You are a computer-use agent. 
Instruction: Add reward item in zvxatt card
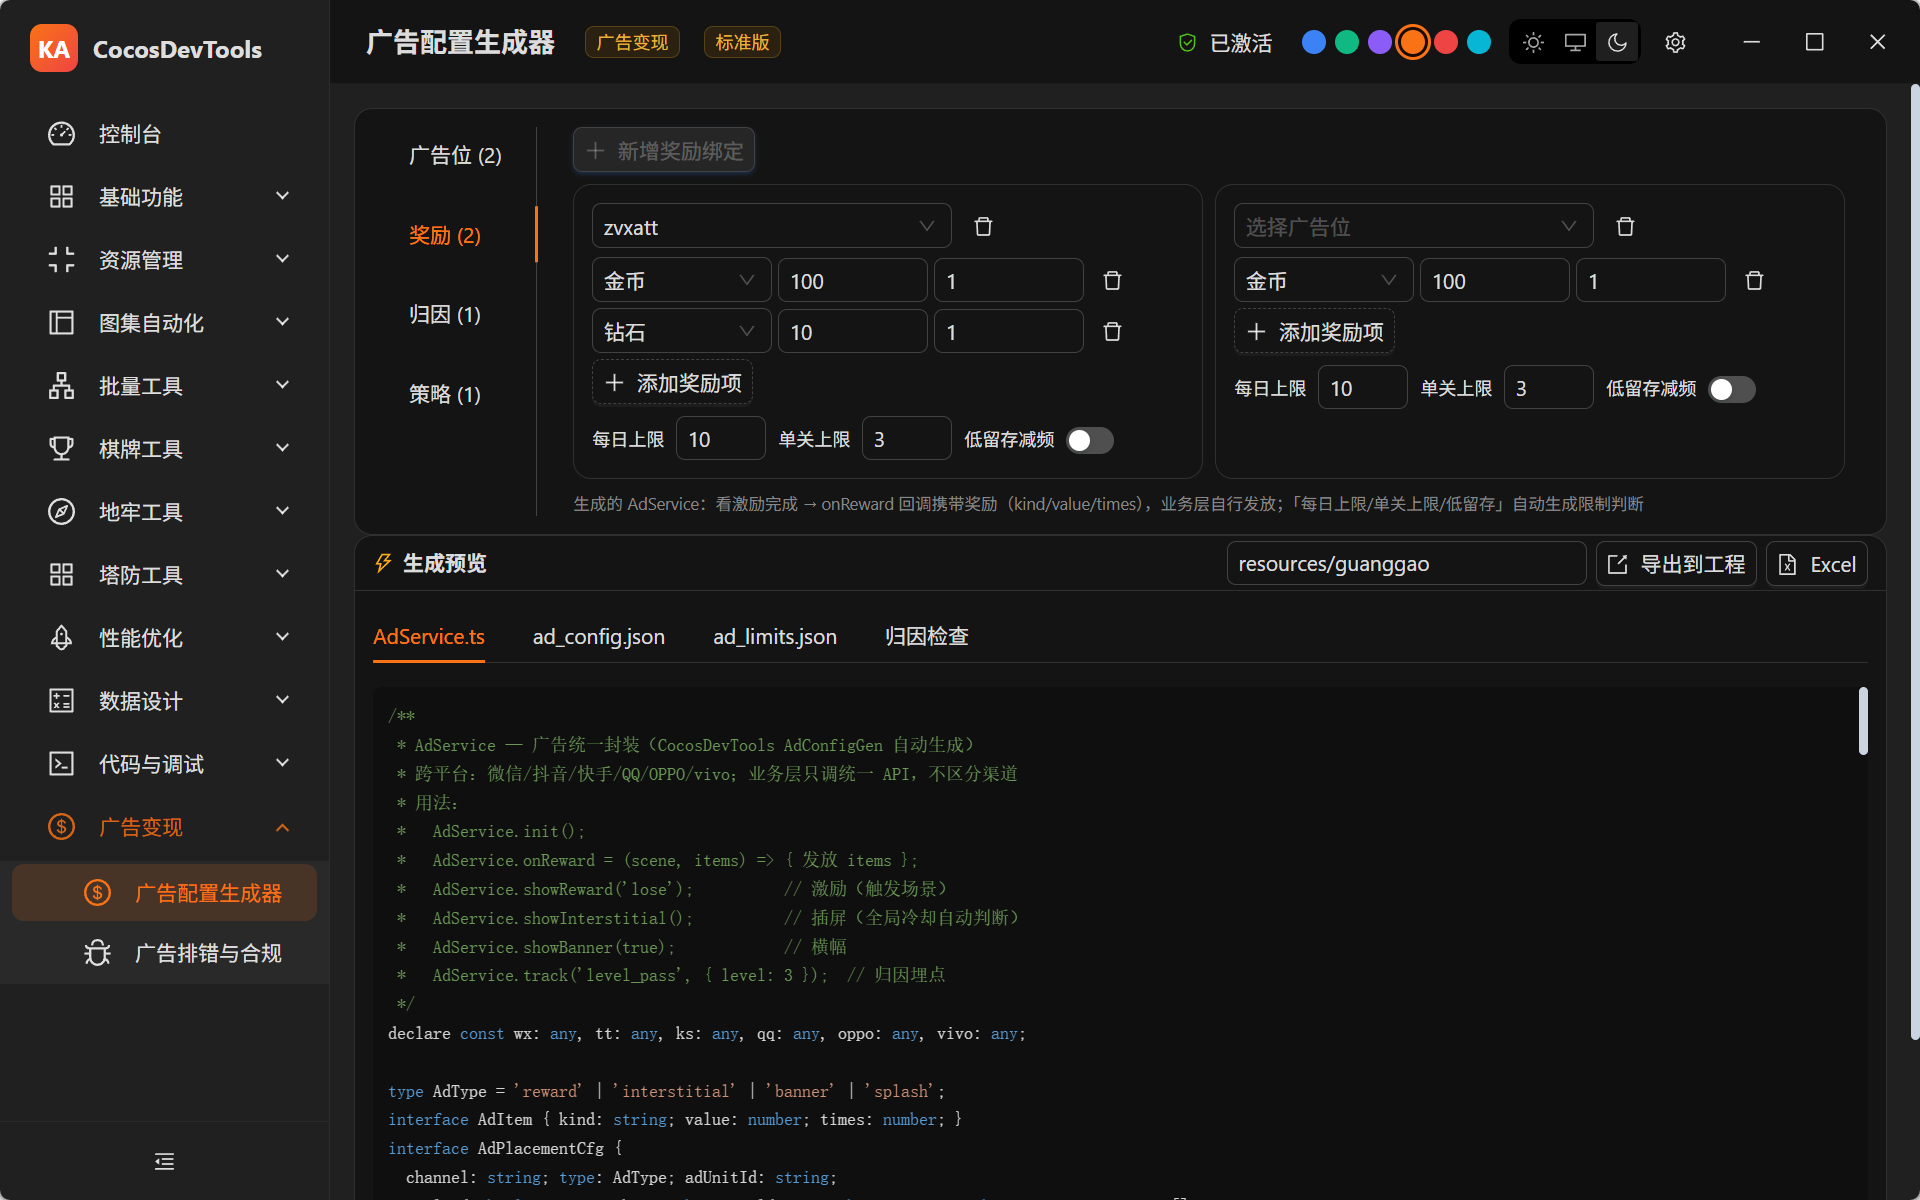(x=673, y=383)
